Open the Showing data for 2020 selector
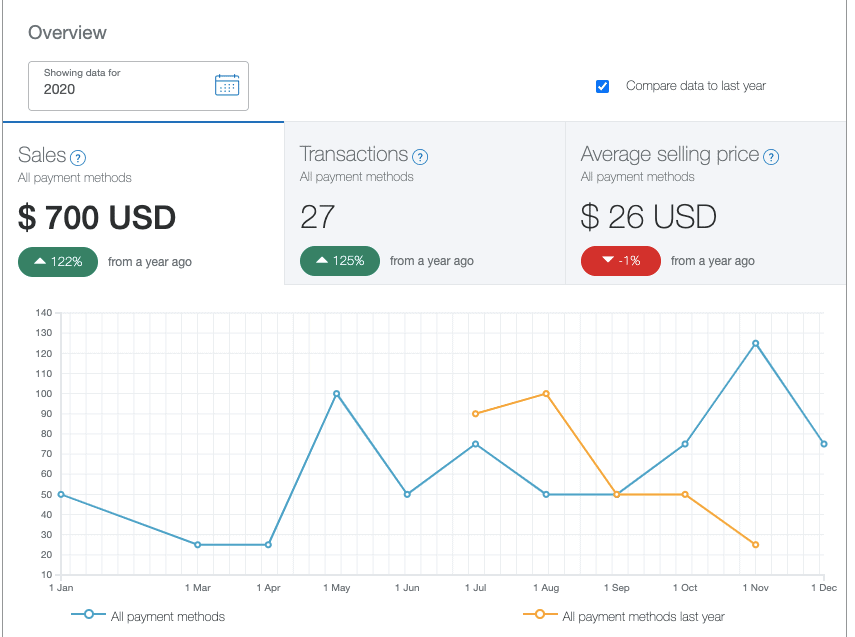The width and height of the screenshot is (855, 637). (139, 86)
